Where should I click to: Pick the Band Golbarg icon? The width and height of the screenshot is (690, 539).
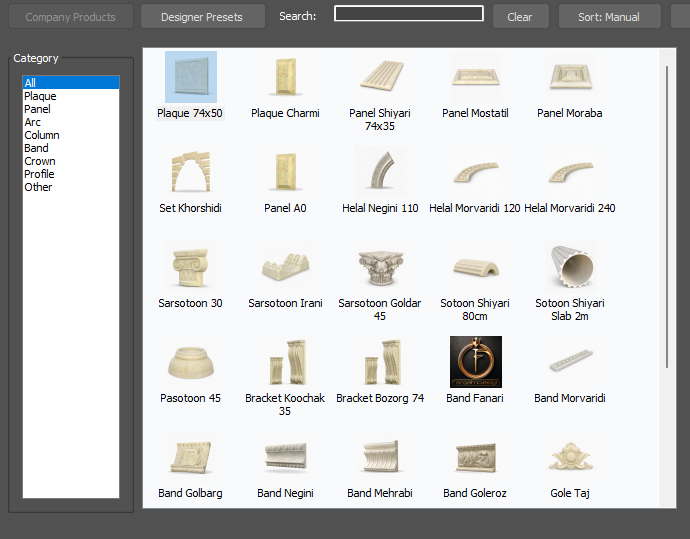191,457
